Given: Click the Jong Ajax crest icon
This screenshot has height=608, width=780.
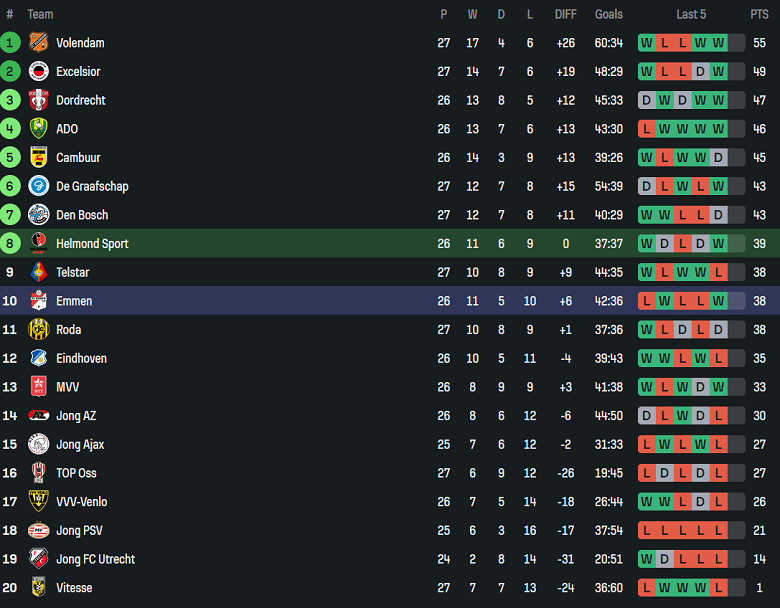Looking at the screenshot, I should (x=38, y=444).
